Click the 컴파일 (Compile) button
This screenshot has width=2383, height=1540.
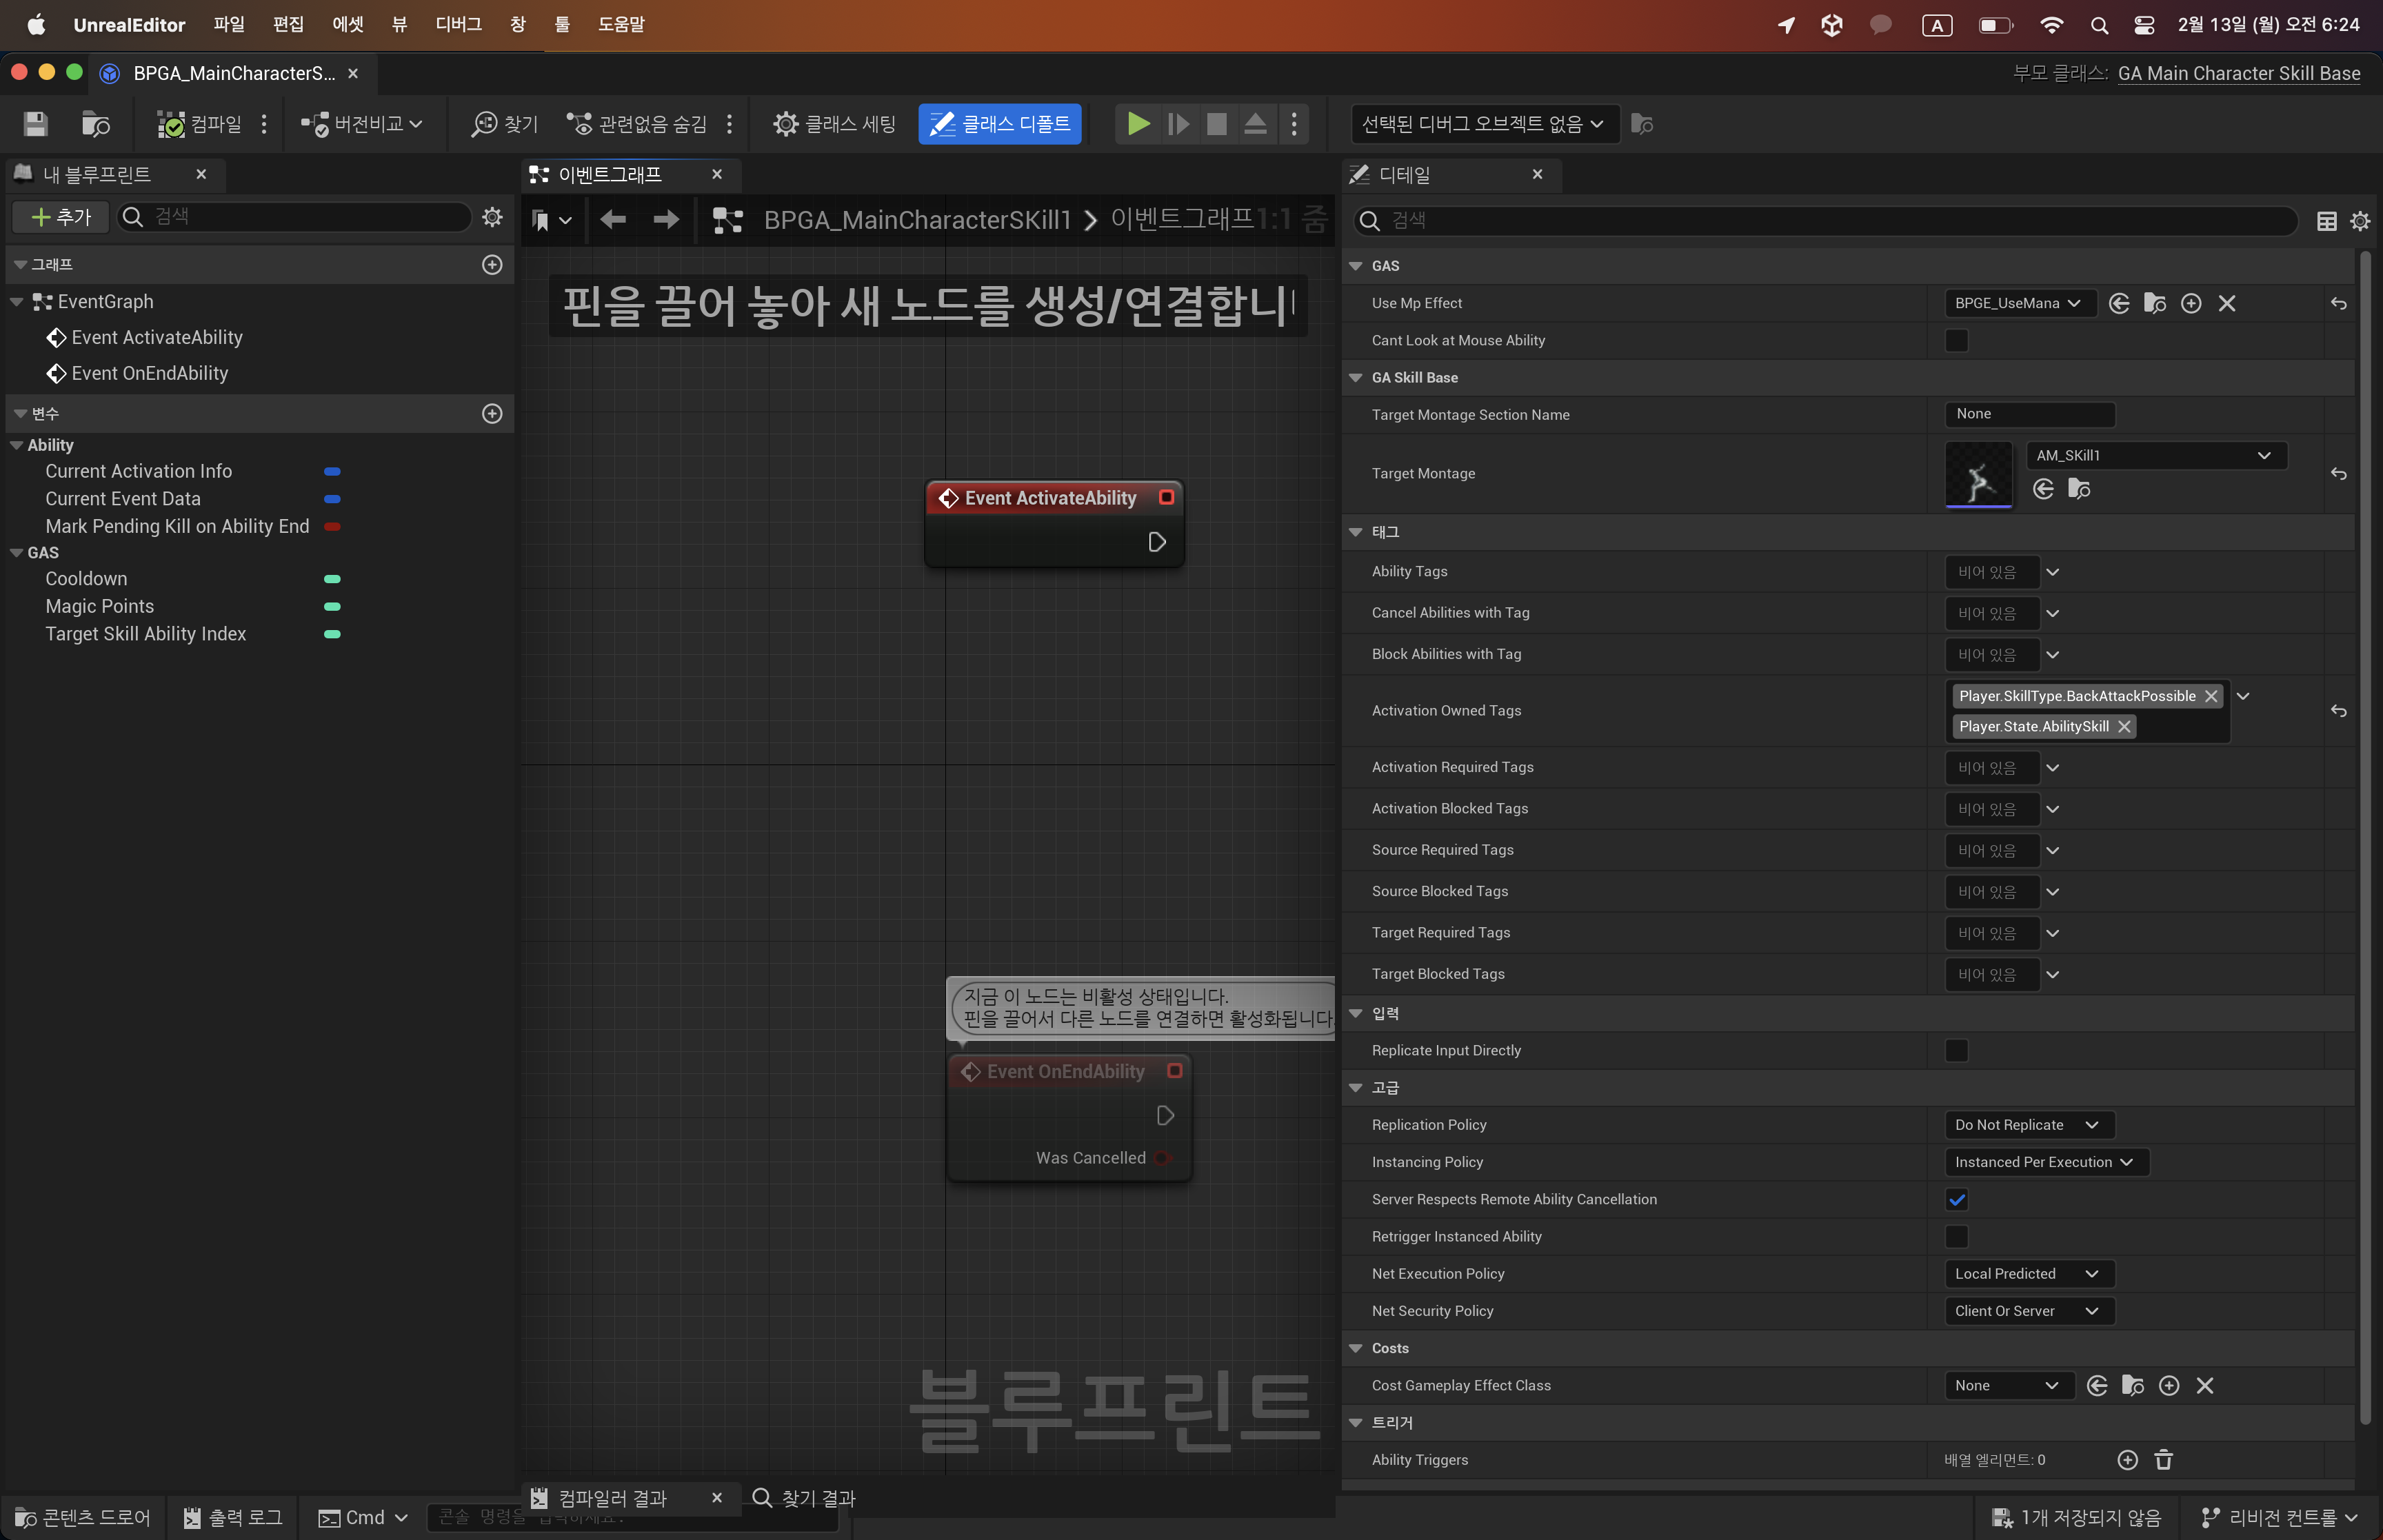tap(200, 124)
